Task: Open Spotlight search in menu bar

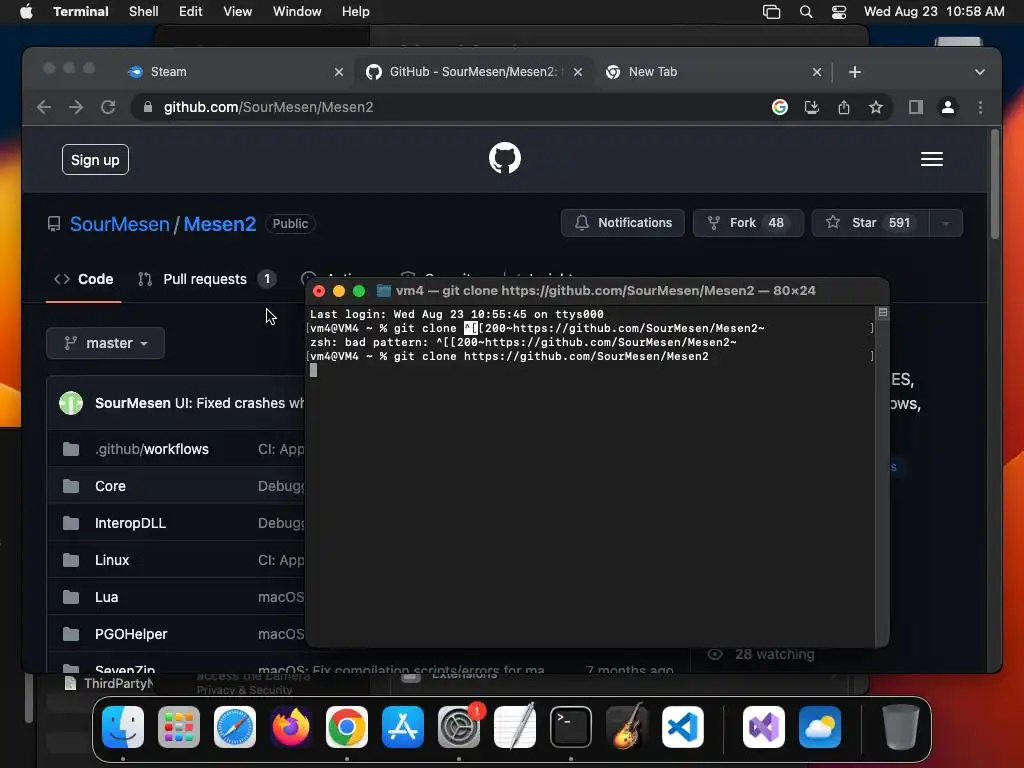Action: 806,12
